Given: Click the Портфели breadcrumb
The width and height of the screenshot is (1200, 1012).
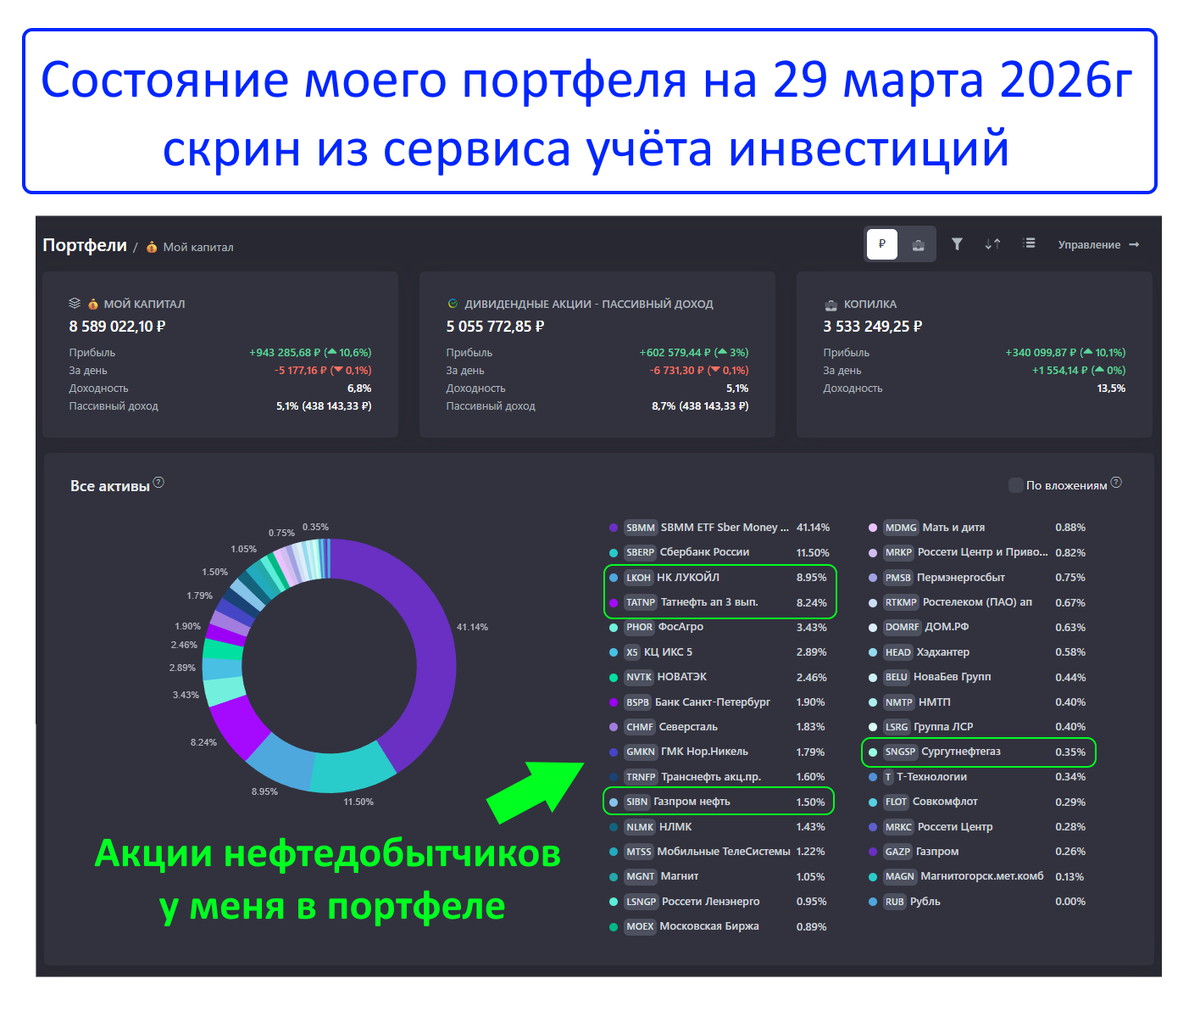Looking at the screenshot, I should pyautogui.click(x=85, y=245).
